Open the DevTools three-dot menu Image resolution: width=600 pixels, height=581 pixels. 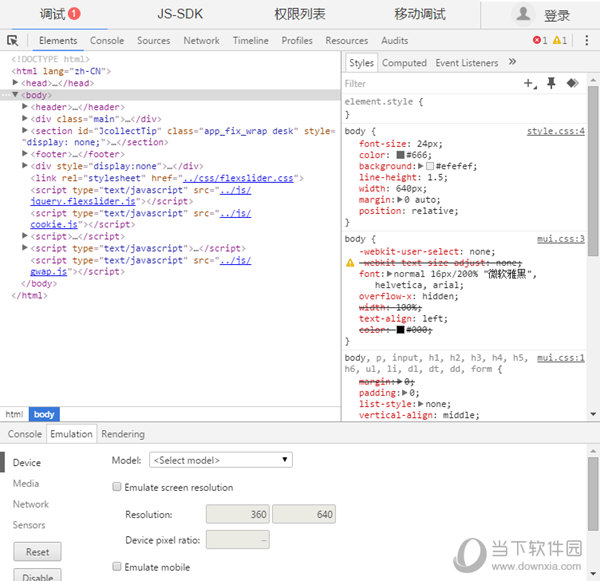(586, 40)
